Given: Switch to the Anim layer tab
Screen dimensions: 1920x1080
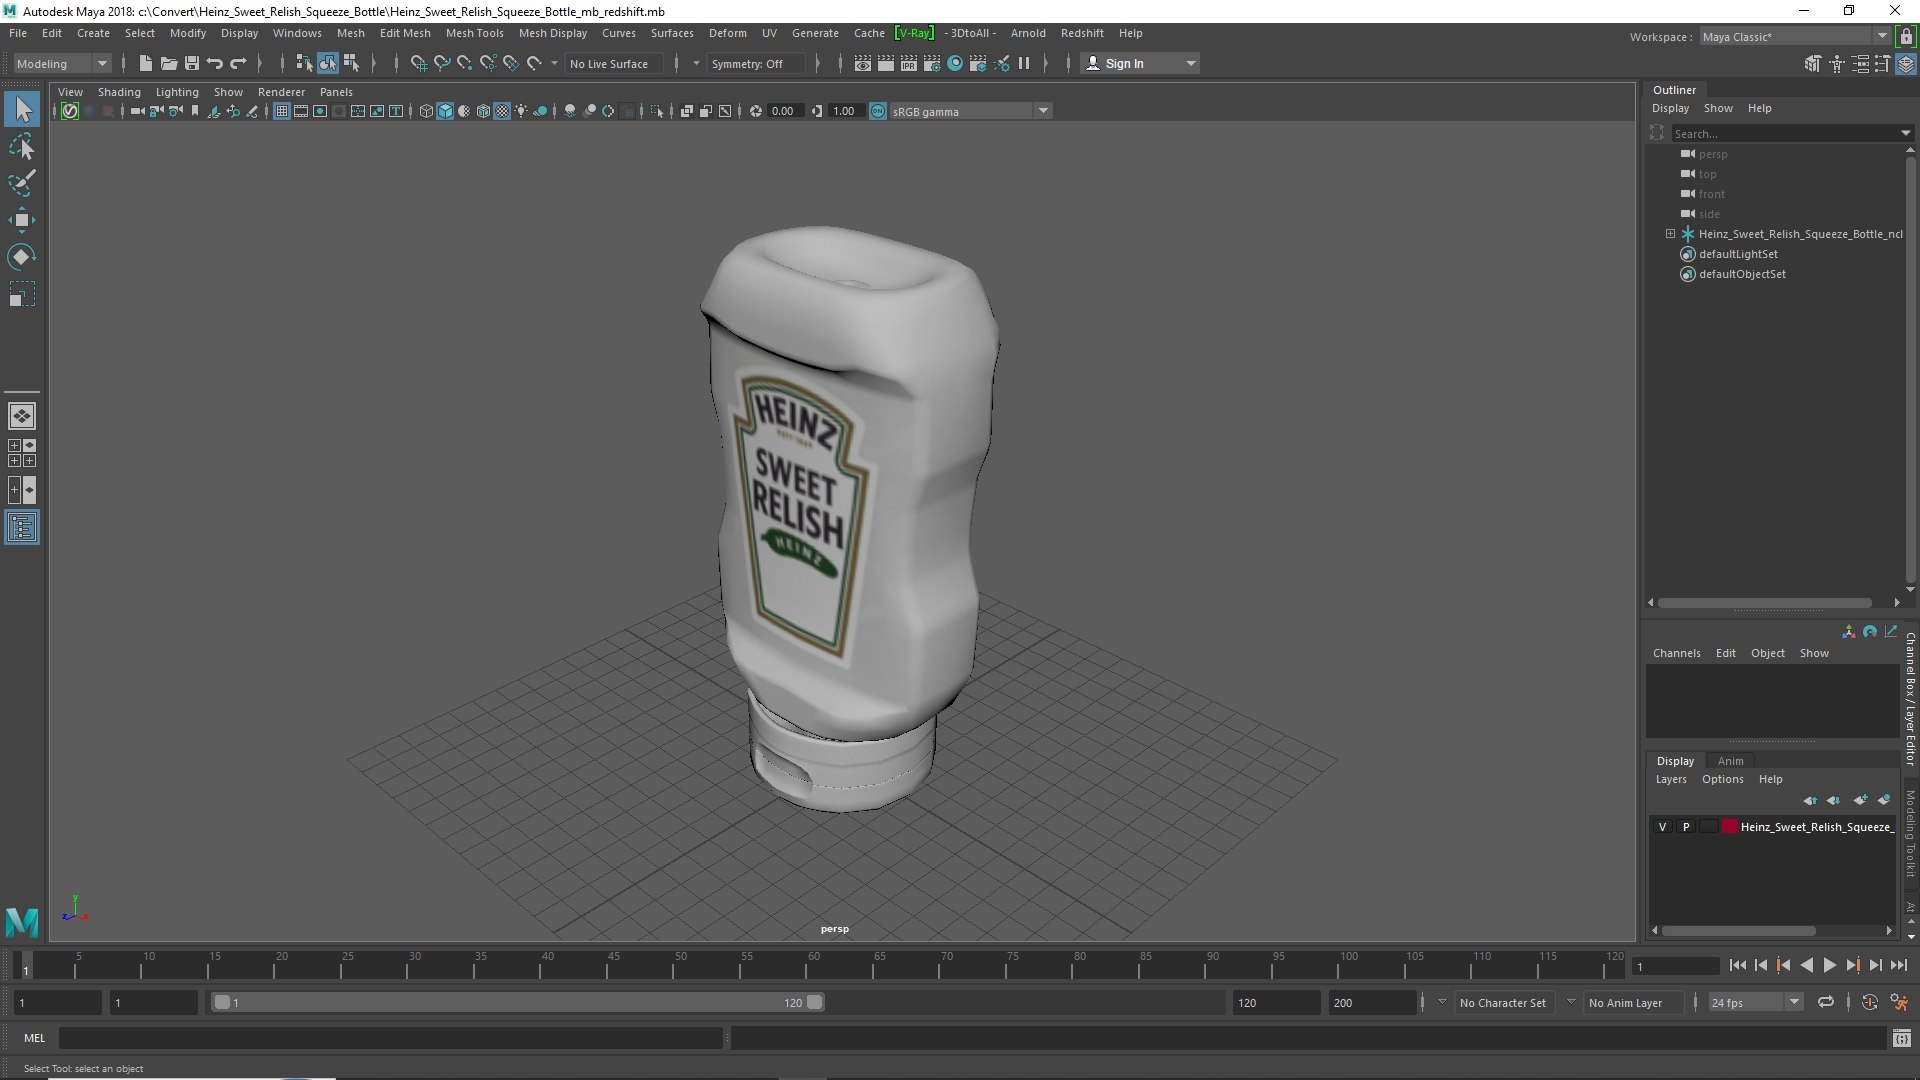Looking at the screenshot, I should click(x=1730, y=761).
